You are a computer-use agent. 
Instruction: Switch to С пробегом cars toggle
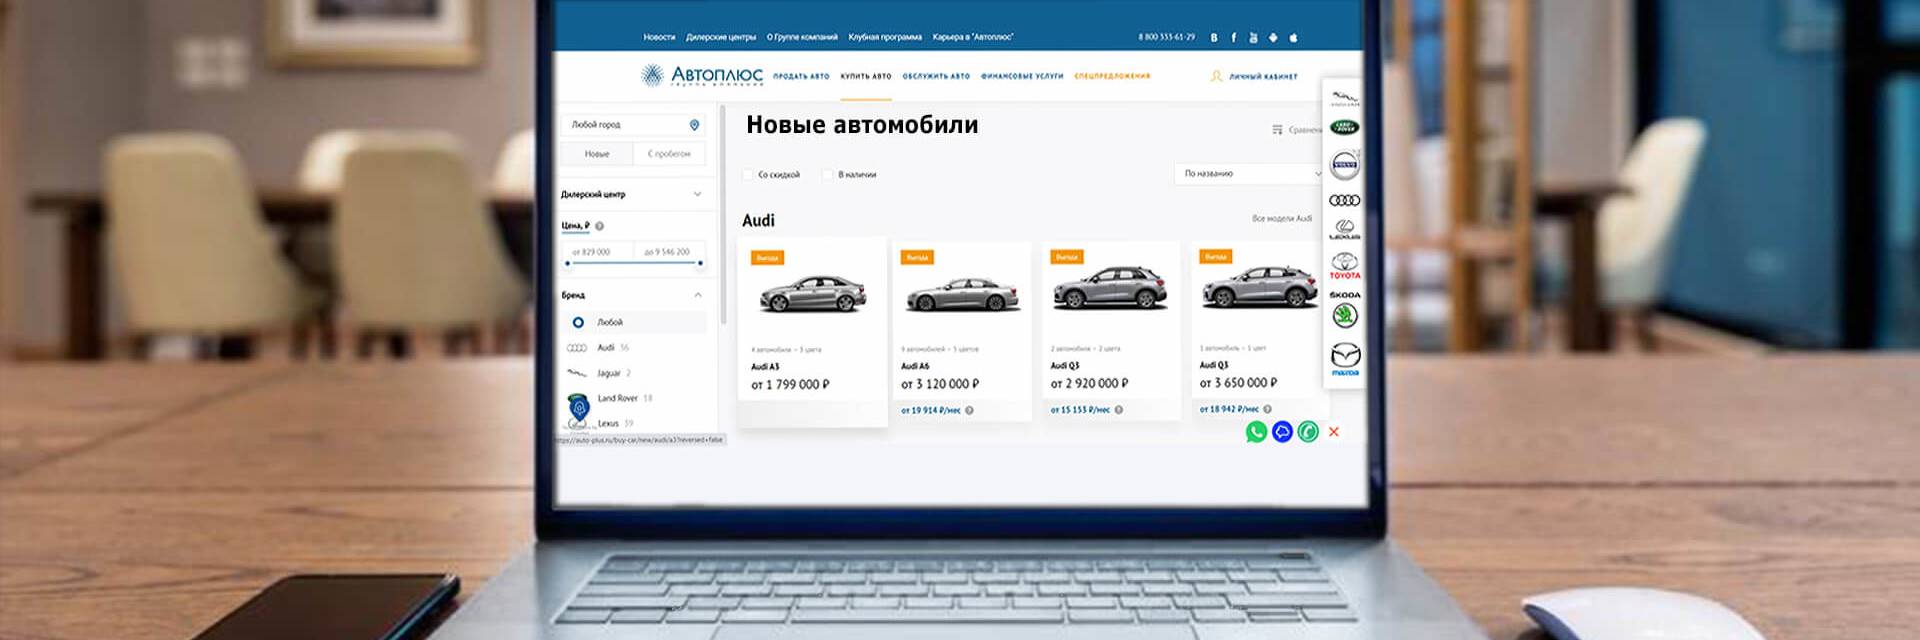tap(669, 154)
